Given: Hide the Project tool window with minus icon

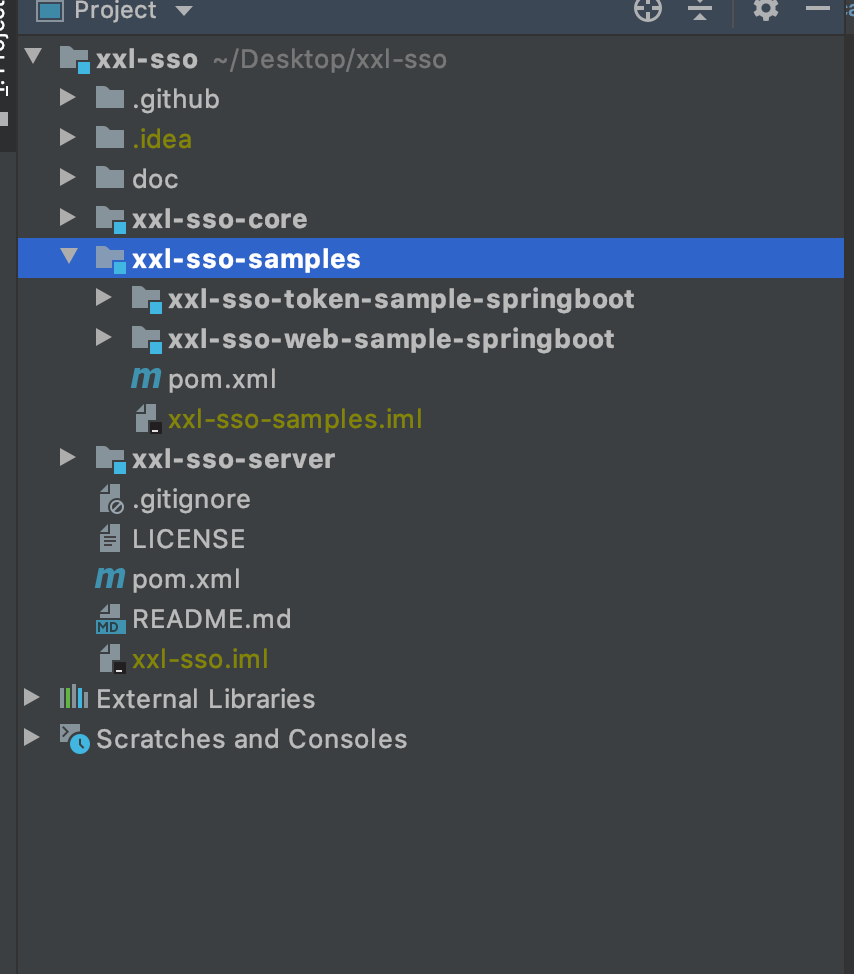Looking at the screenshot, I should [x=817, y=8].
